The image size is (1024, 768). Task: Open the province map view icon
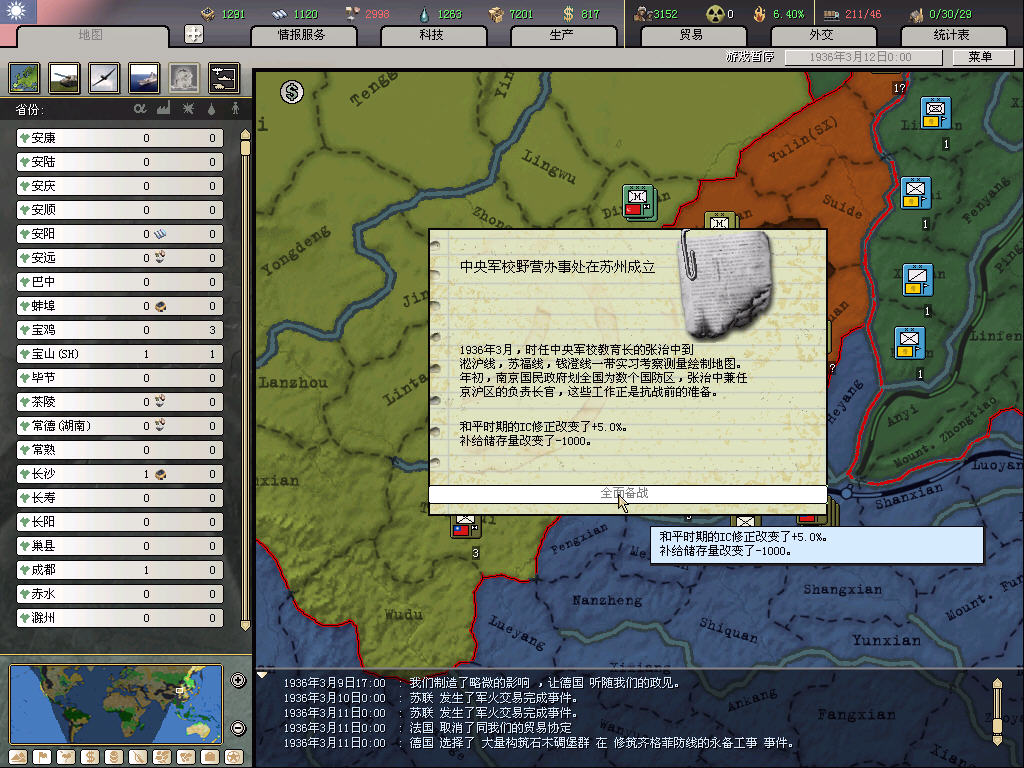25,78
